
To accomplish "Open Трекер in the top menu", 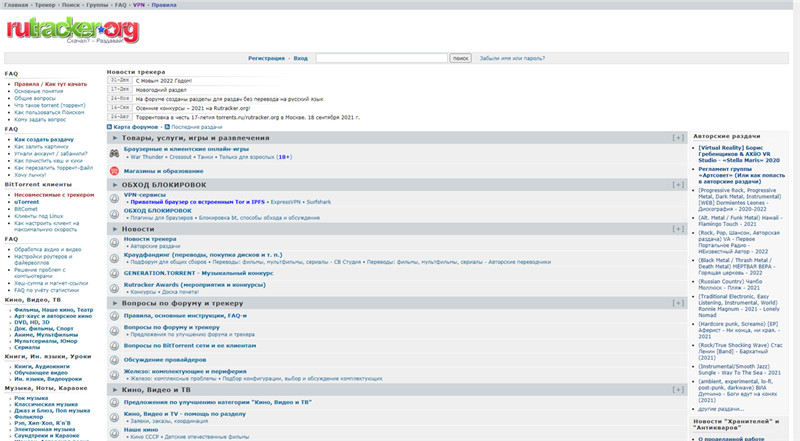I will [x=45, y=5].
